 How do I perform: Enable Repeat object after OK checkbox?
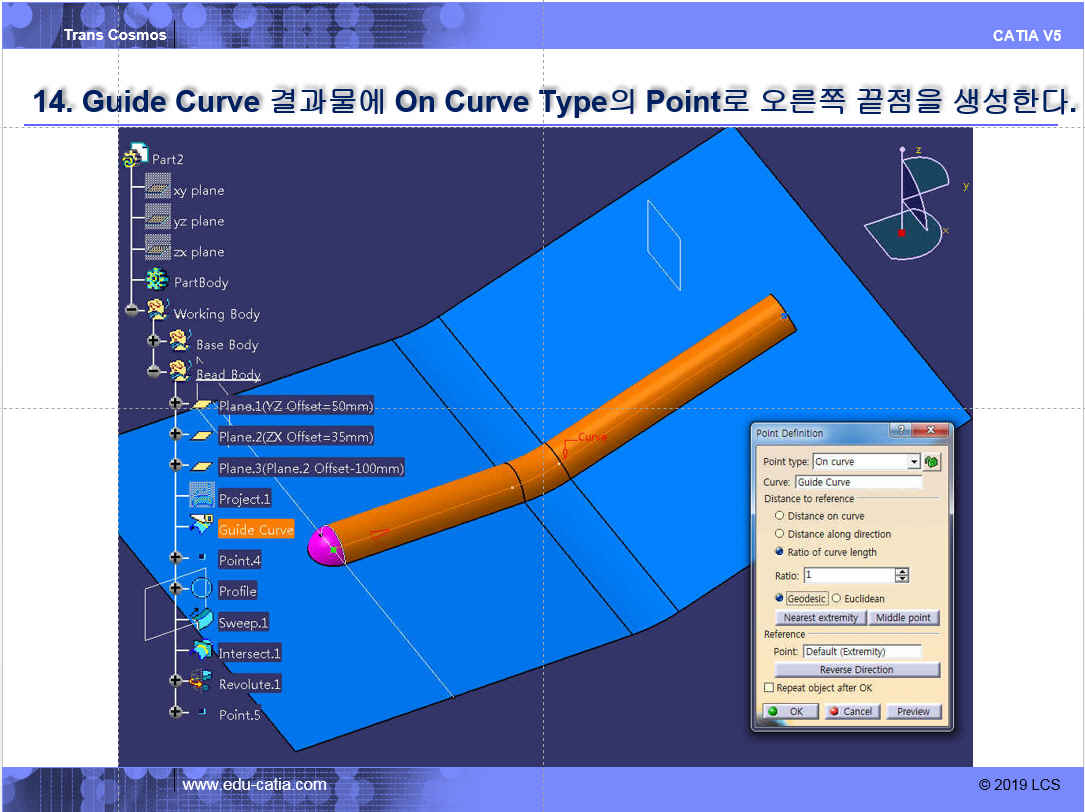769,688
